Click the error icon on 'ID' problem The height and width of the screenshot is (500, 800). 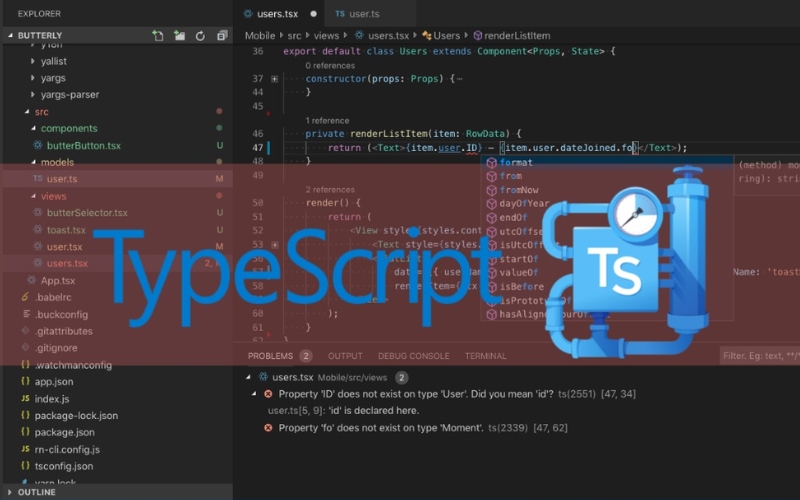(x=268, y=394)
